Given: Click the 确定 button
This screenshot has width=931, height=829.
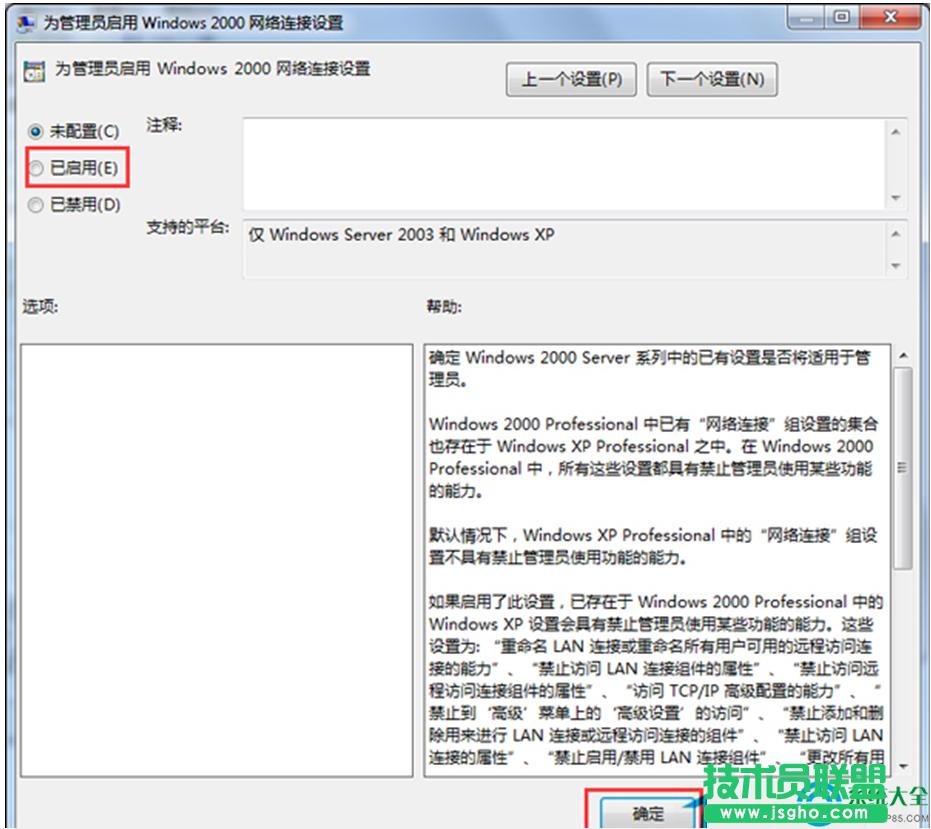Looking at the screenshot, I should (648, 812).
